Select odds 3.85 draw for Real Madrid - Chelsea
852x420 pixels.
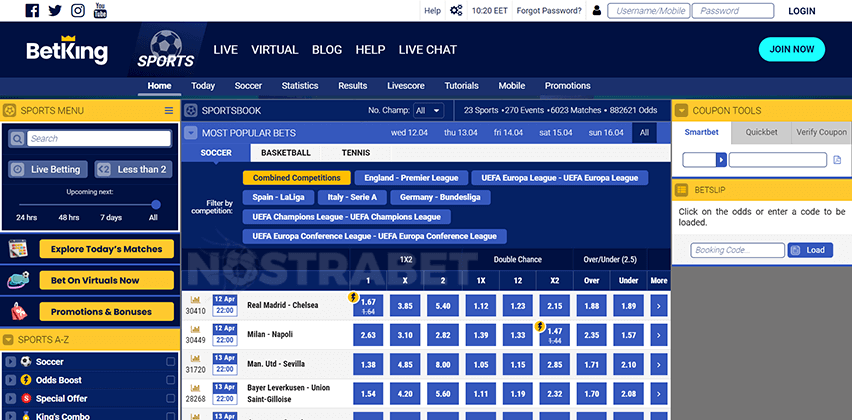(x=405, y=306)
